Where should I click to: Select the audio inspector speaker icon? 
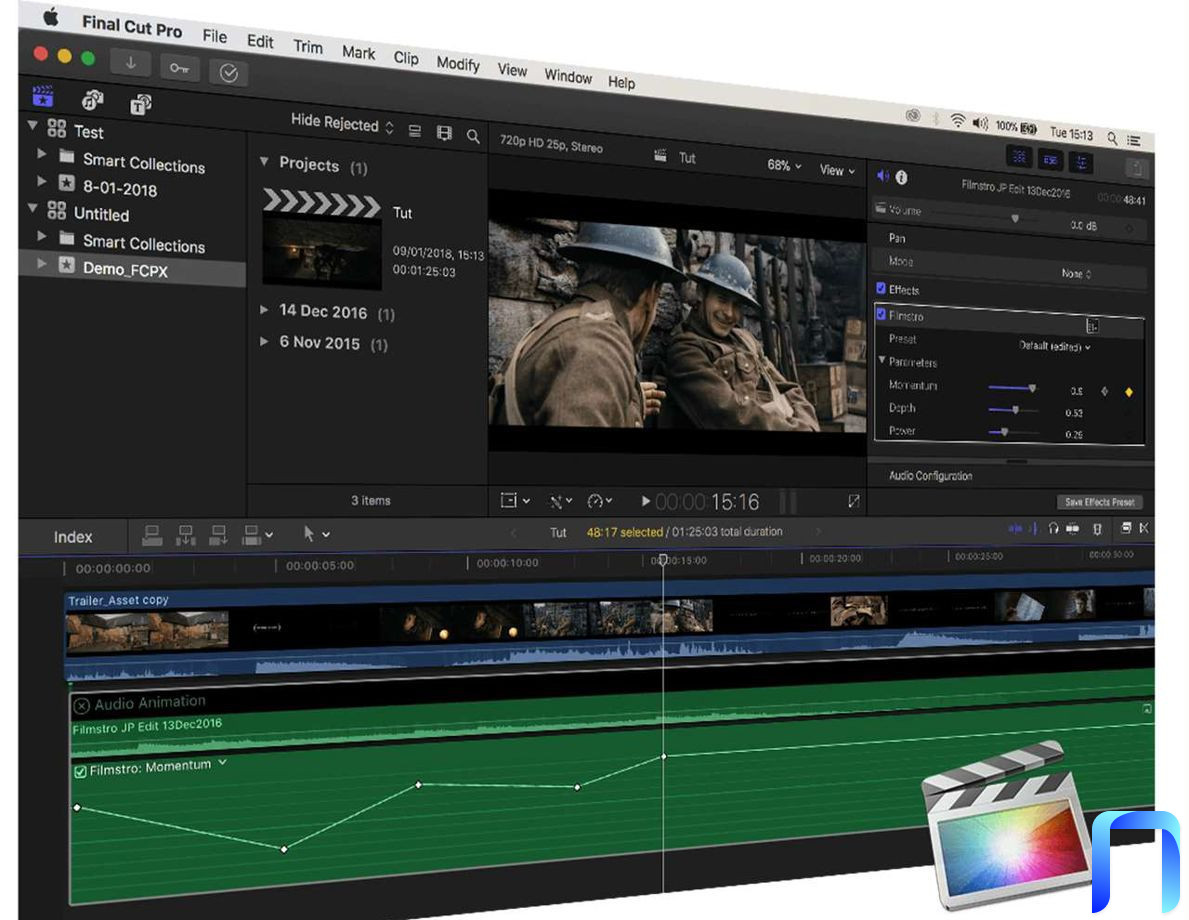click(883, 176)
